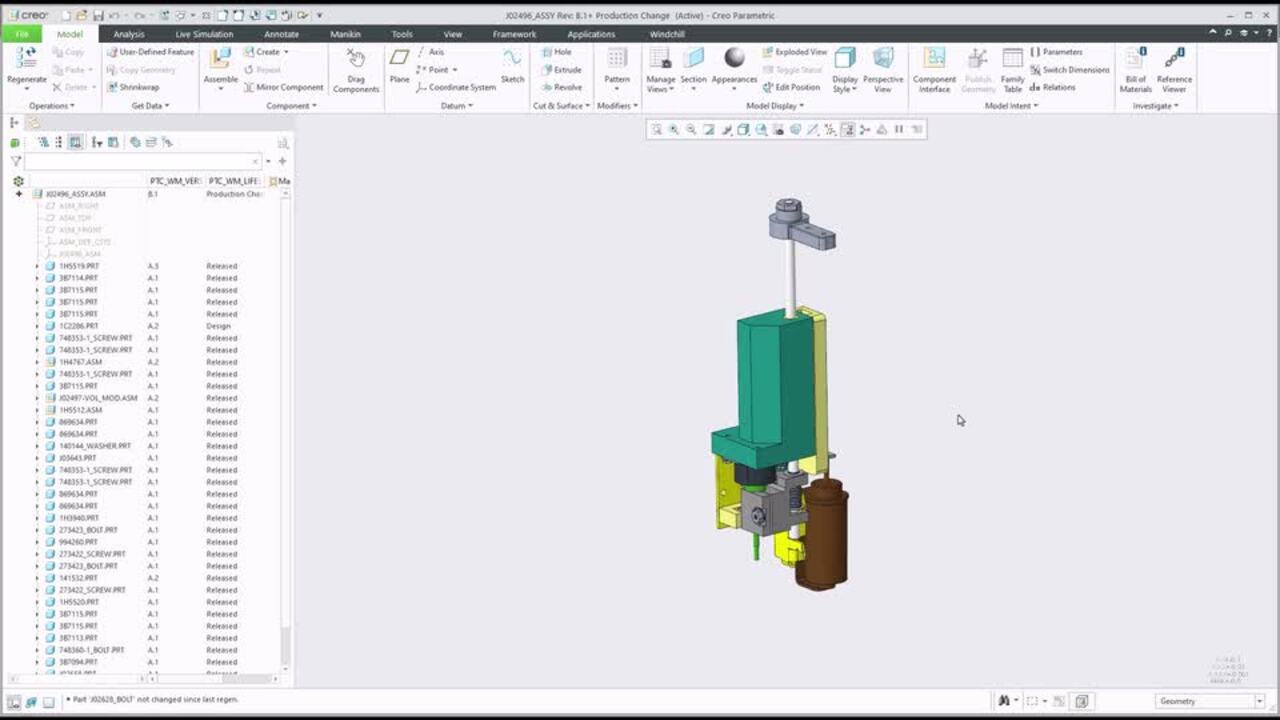Click the Mirror Component button

tap(284, 87)
